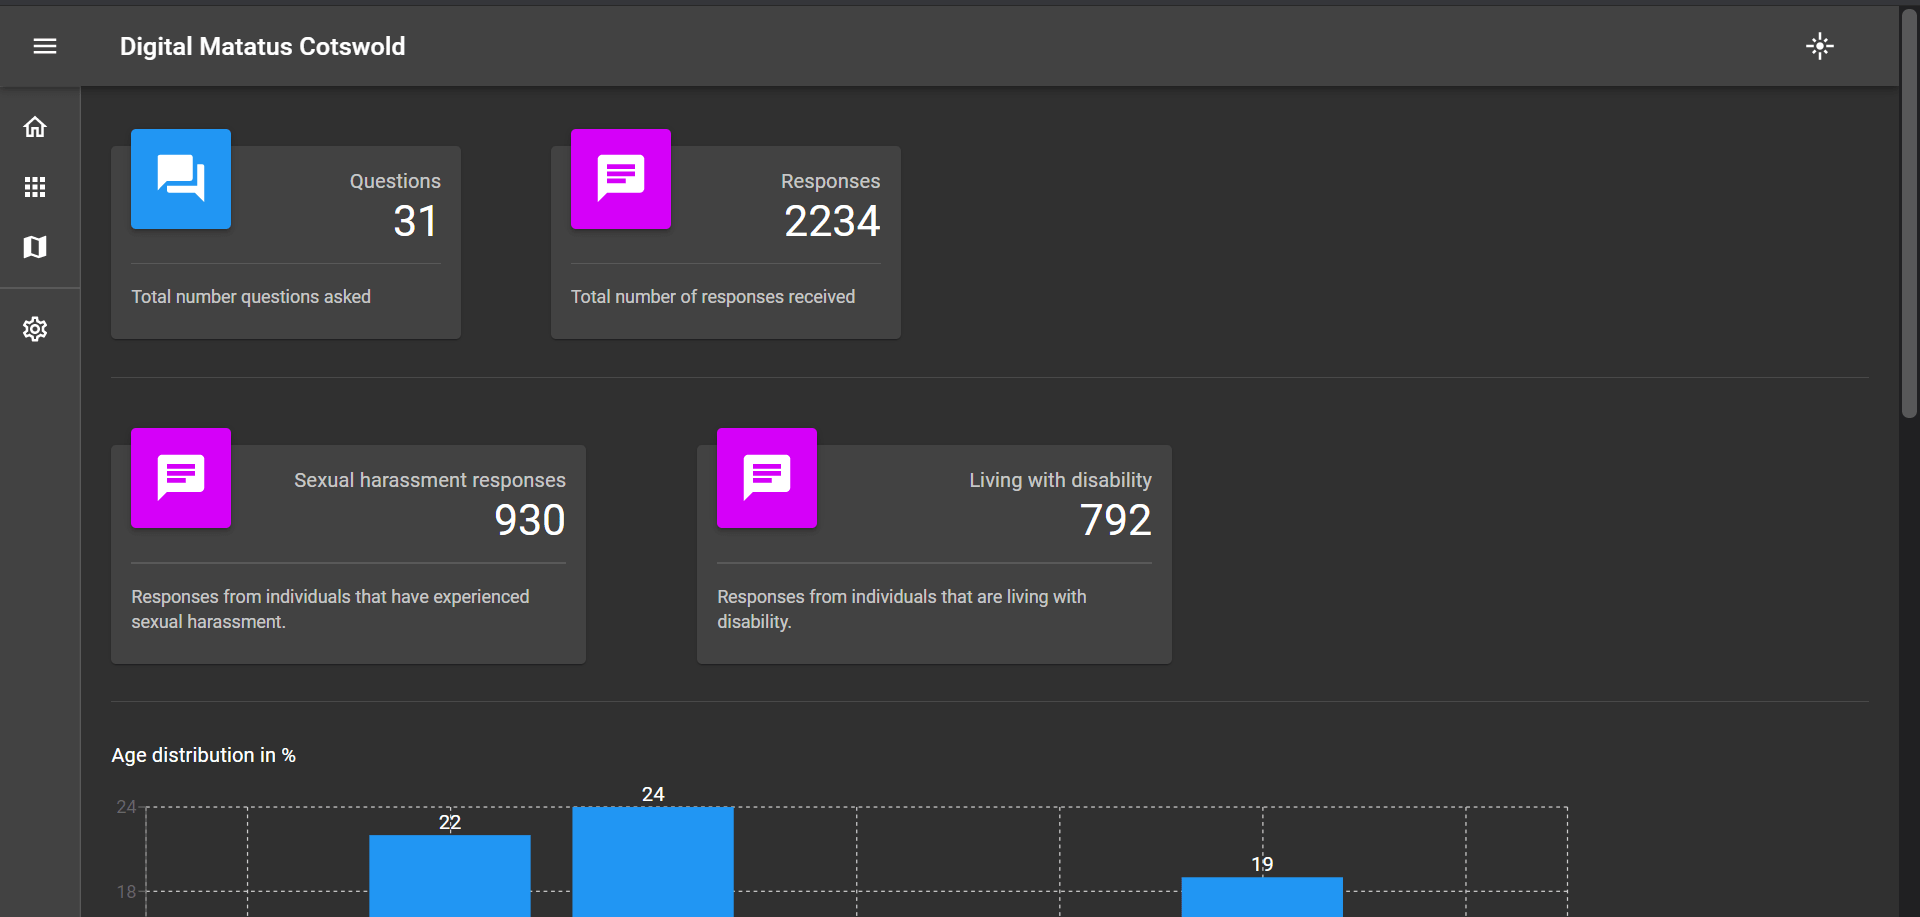Click the Responses message icon

[620, 179]
